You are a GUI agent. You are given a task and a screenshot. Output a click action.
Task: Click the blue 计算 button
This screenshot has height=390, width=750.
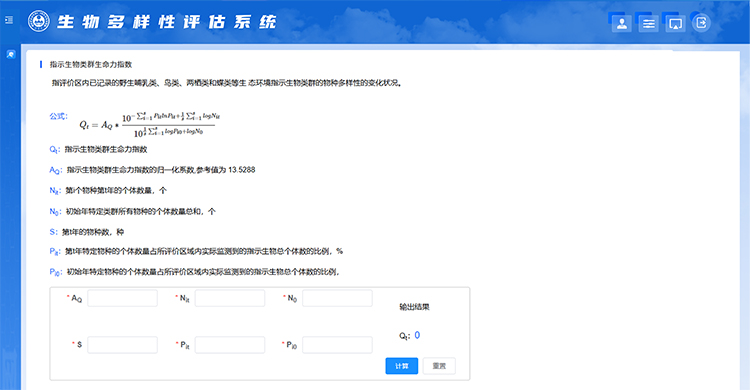tap(402, 366)
